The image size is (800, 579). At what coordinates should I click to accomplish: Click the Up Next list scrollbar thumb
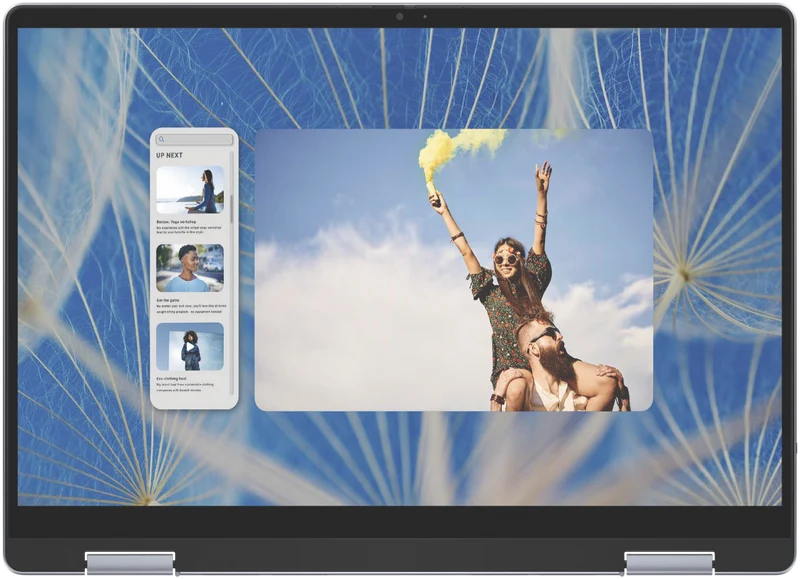(232, 209)
